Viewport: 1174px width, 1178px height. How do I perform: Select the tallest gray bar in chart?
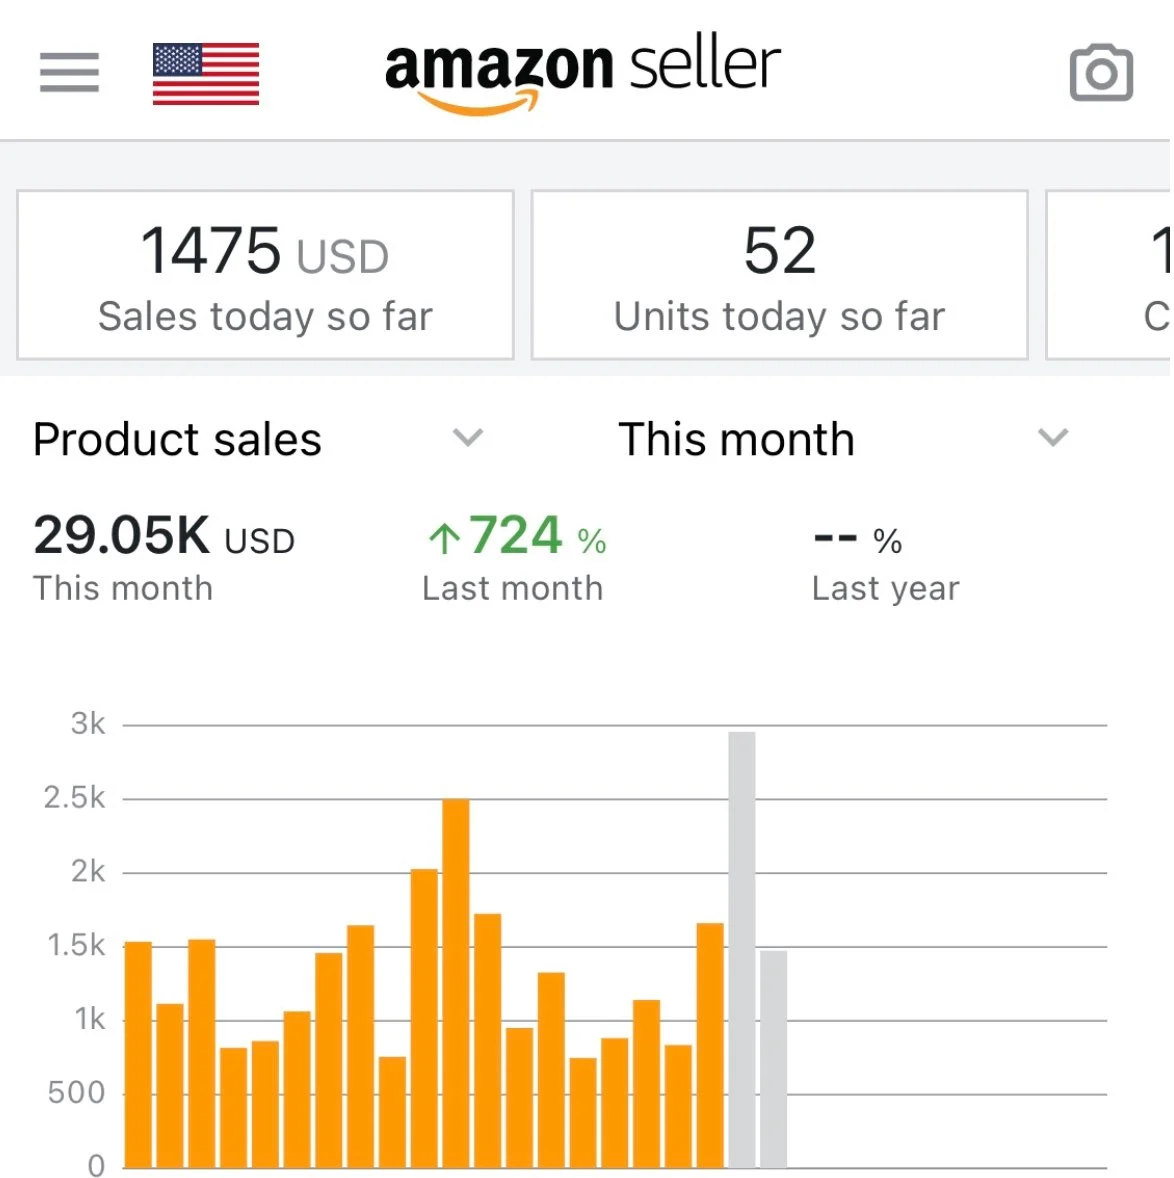(741, 948)
